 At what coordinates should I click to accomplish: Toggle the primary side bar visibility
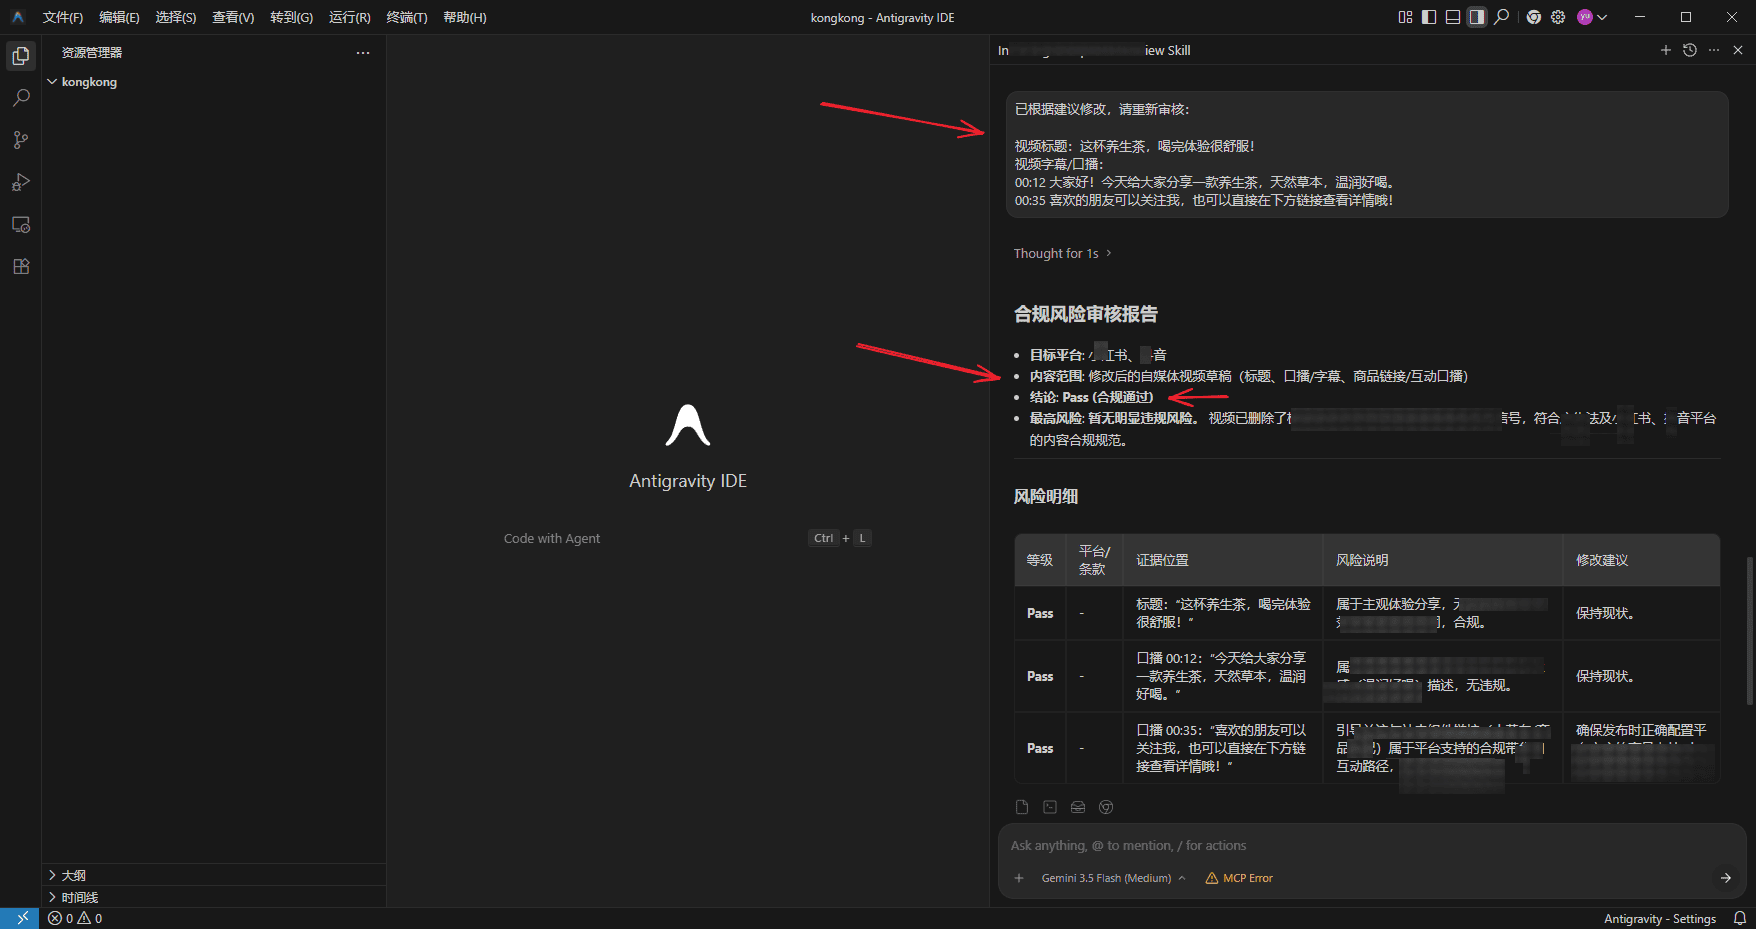(x=1429, y=17)
